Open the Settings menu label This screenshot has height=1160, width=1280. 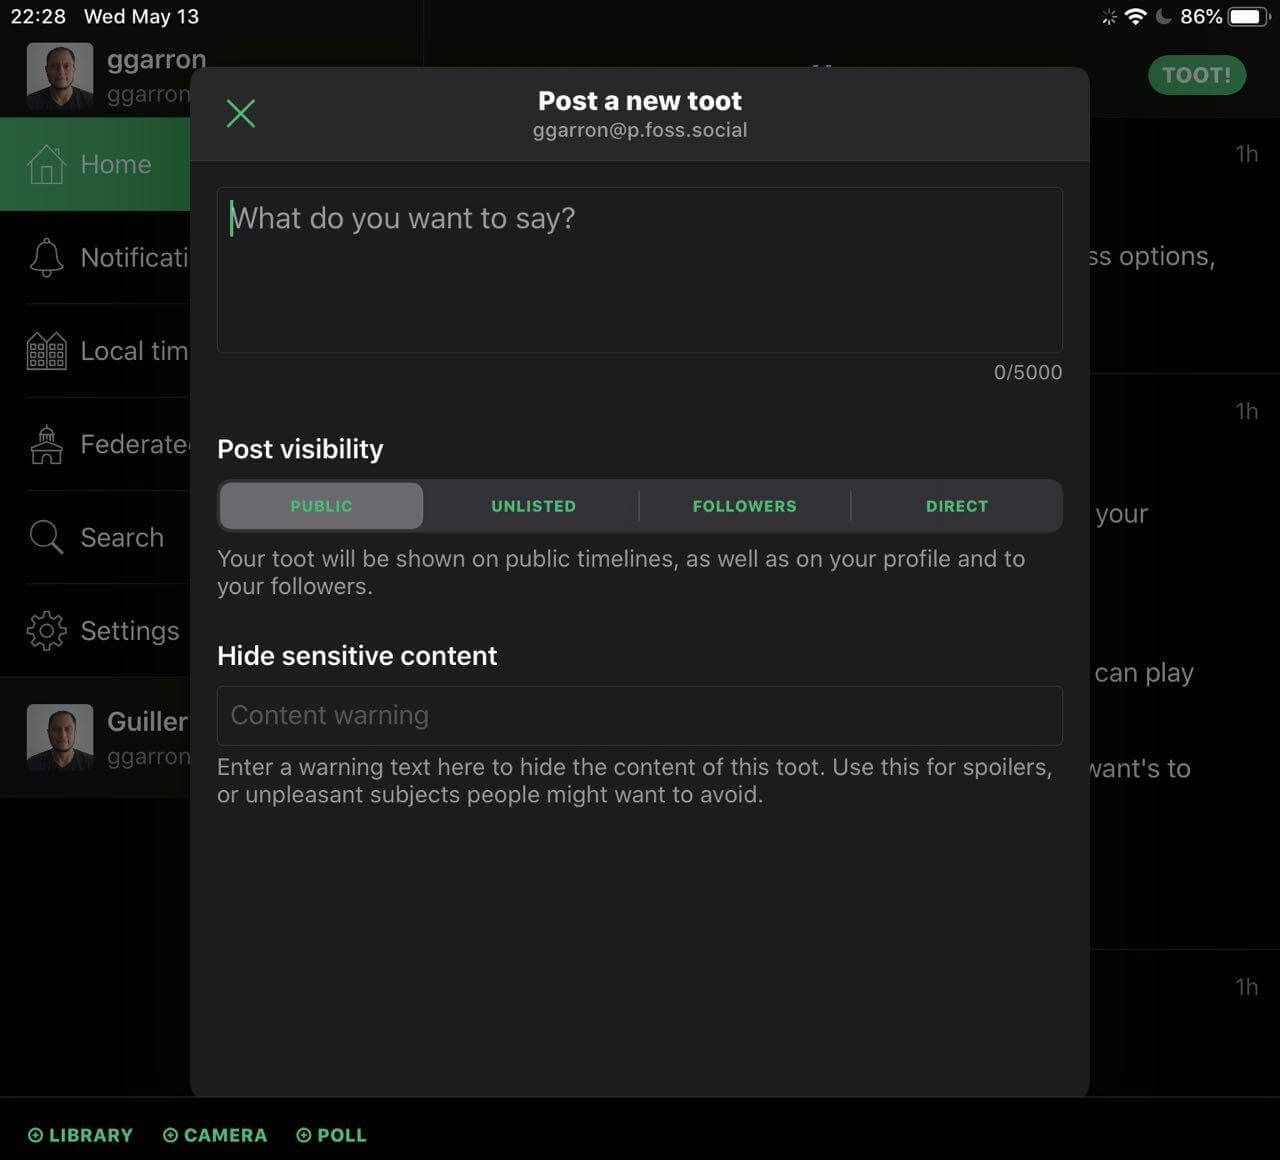tap(130, 631)
